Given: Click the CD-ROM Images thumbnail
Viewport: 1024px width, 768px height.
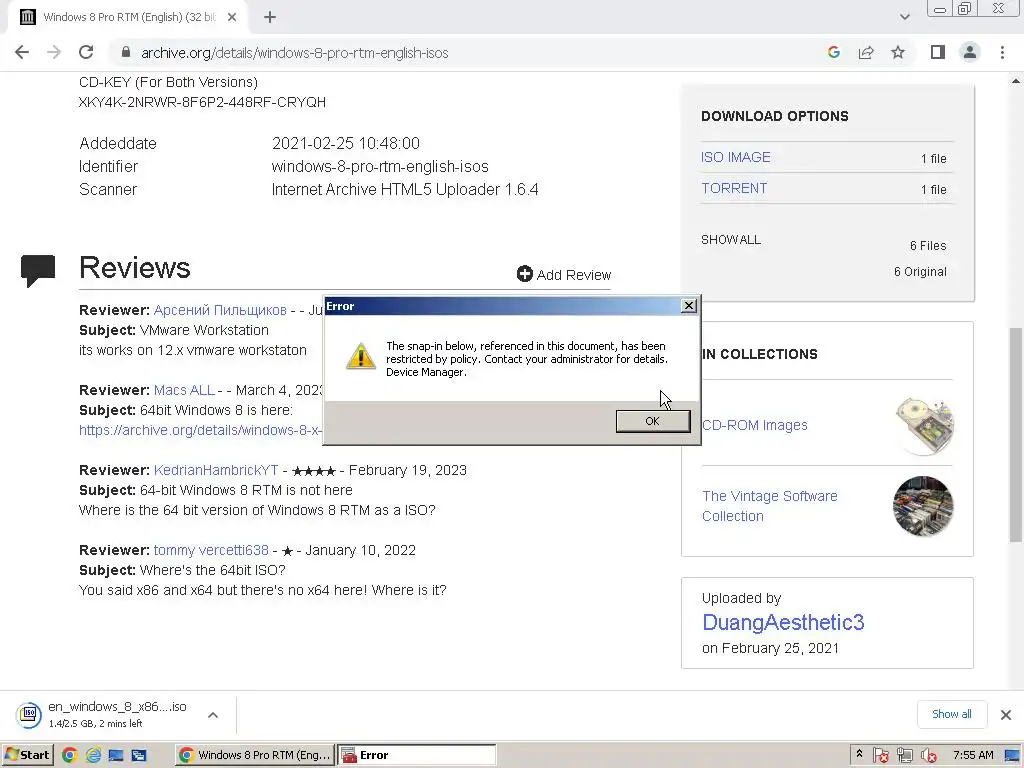Looking at the screenshot, I should tap(923, 426).
